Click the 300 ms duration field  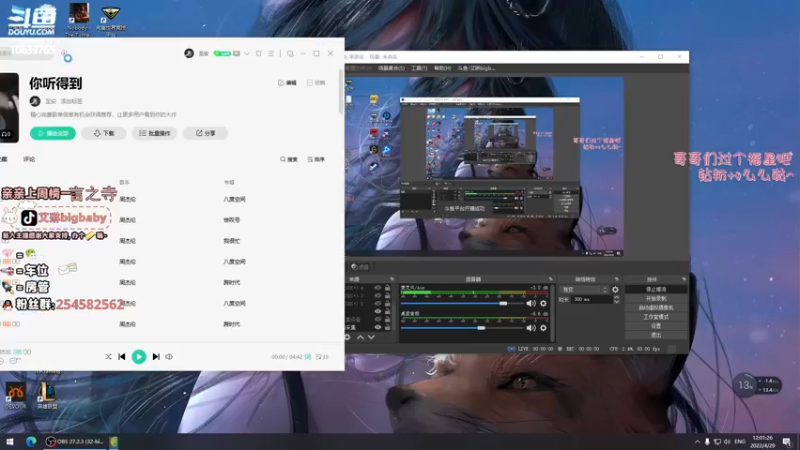(592, 299)
